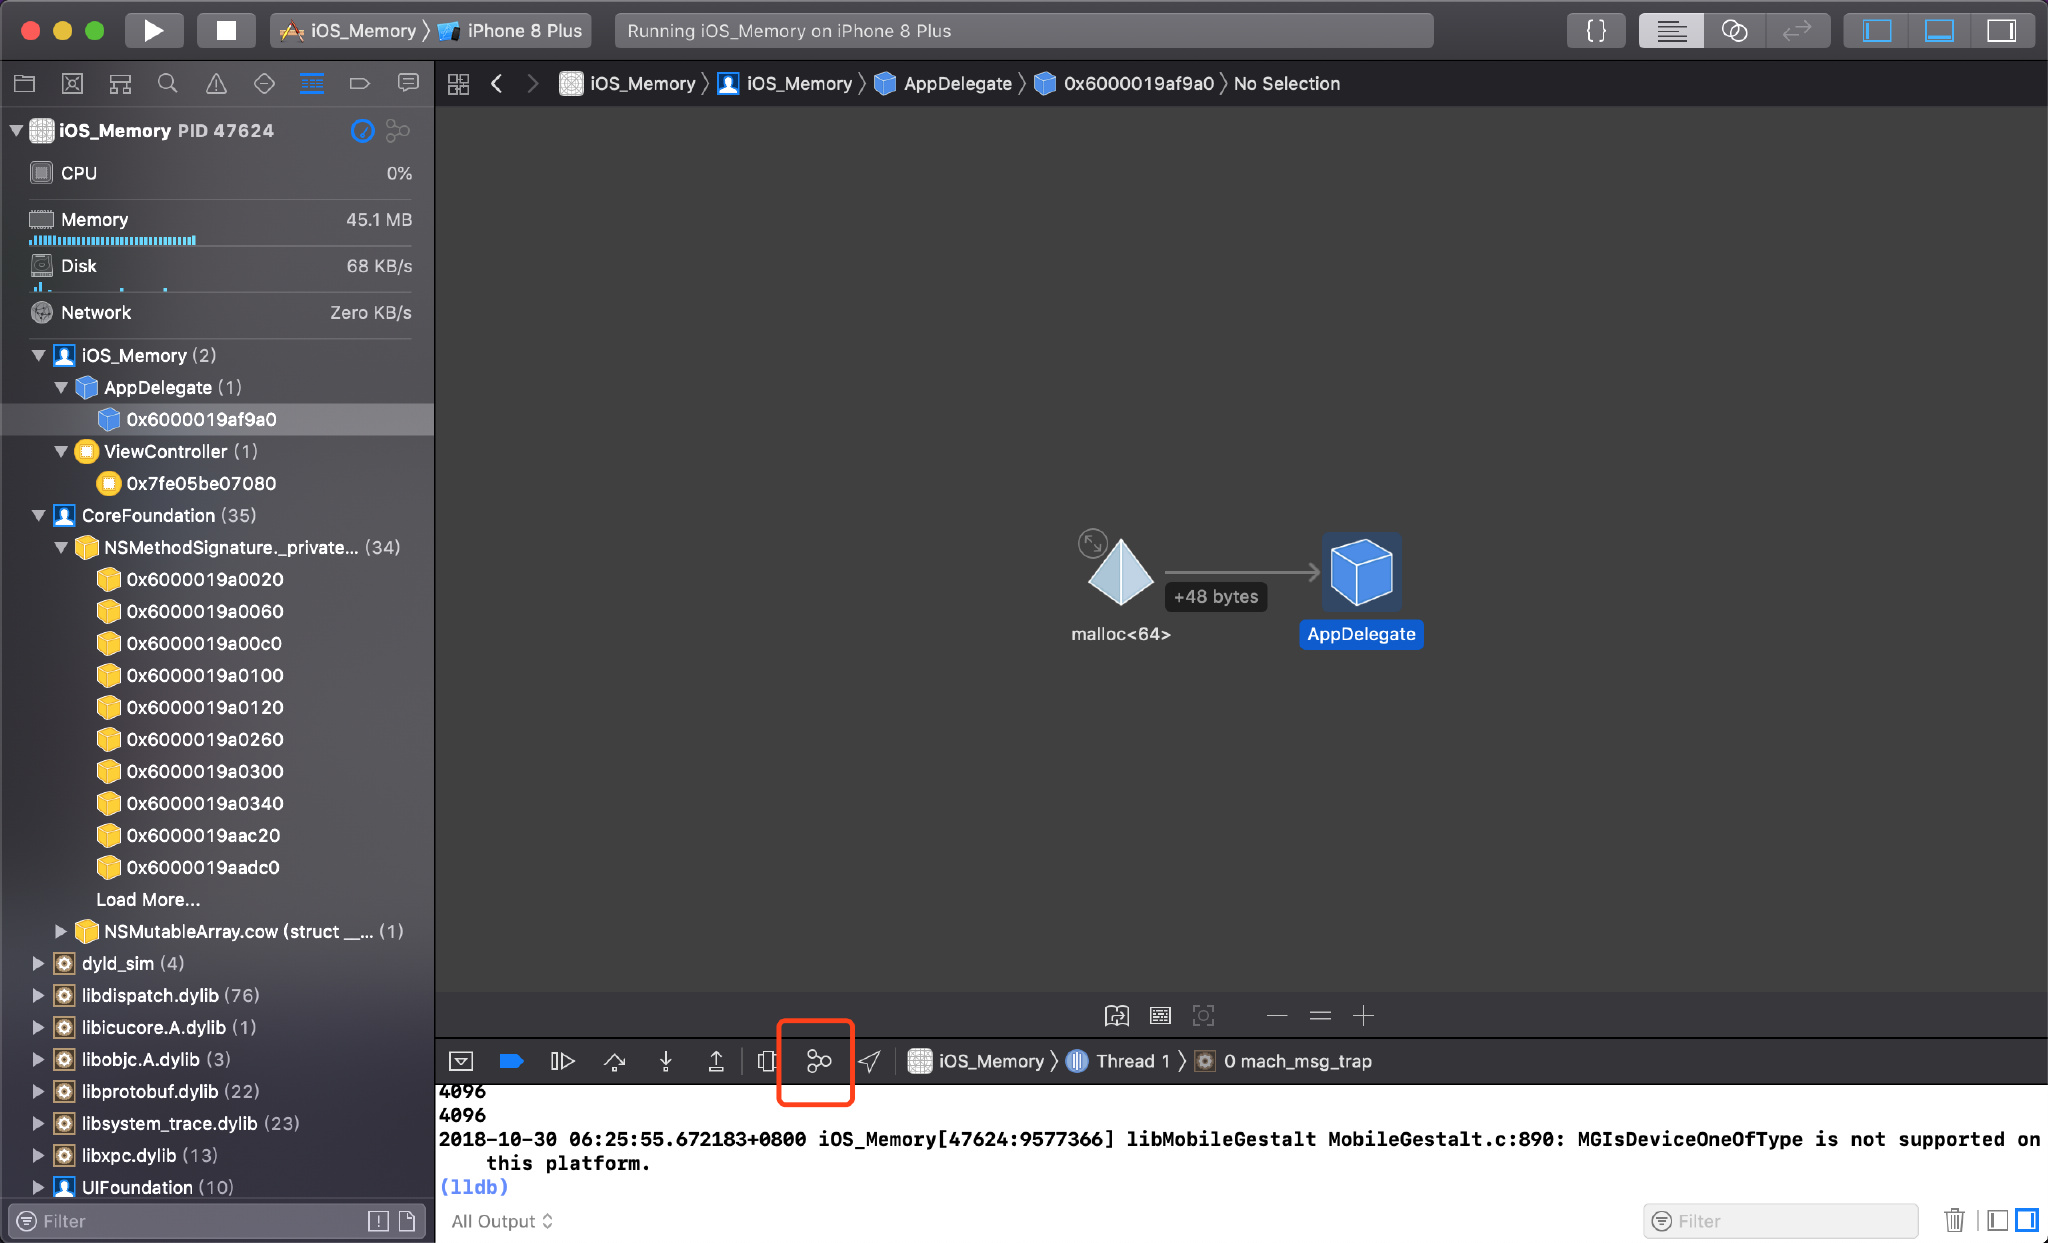Click the Simulate Location icon

[x=869, y=1061]
